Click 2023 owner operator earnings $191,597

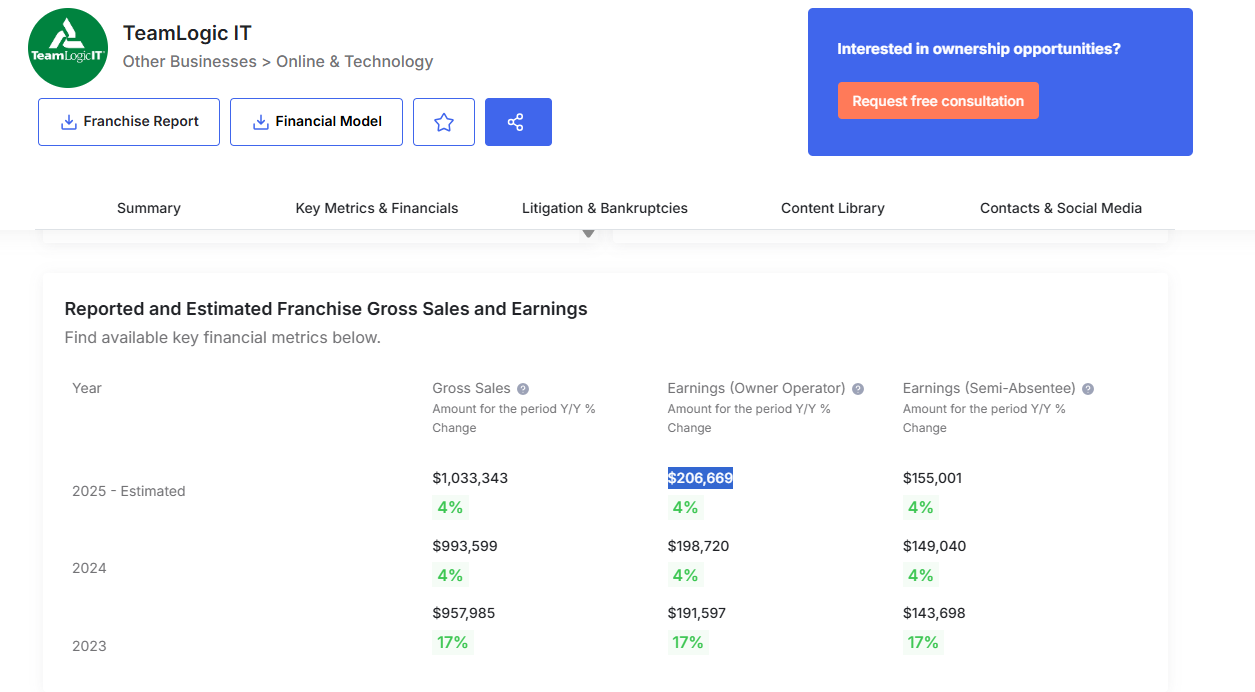697,613
